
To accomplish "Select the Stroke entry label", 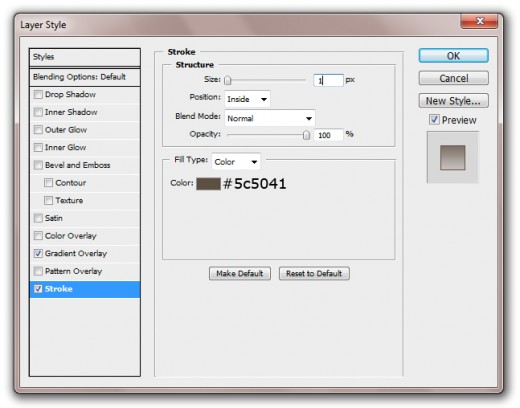I will [59, 289].
